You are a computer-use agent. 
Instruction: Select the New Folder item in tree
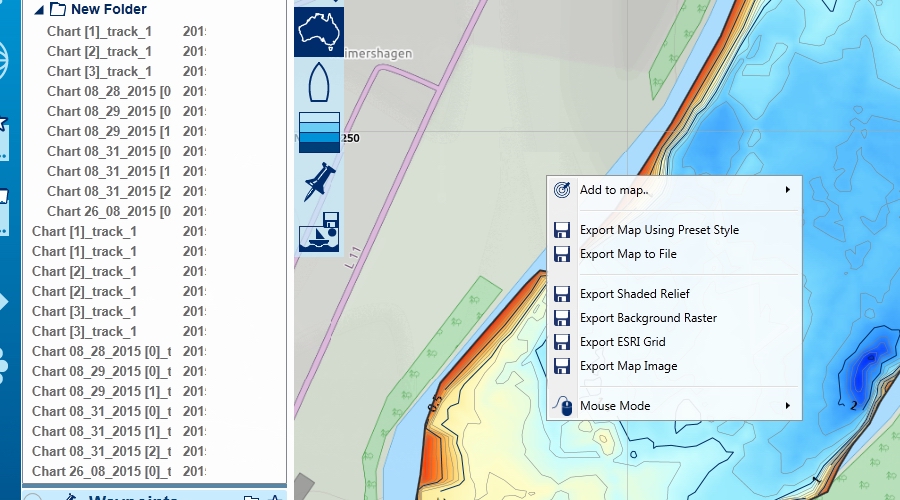tap(108, 10)
